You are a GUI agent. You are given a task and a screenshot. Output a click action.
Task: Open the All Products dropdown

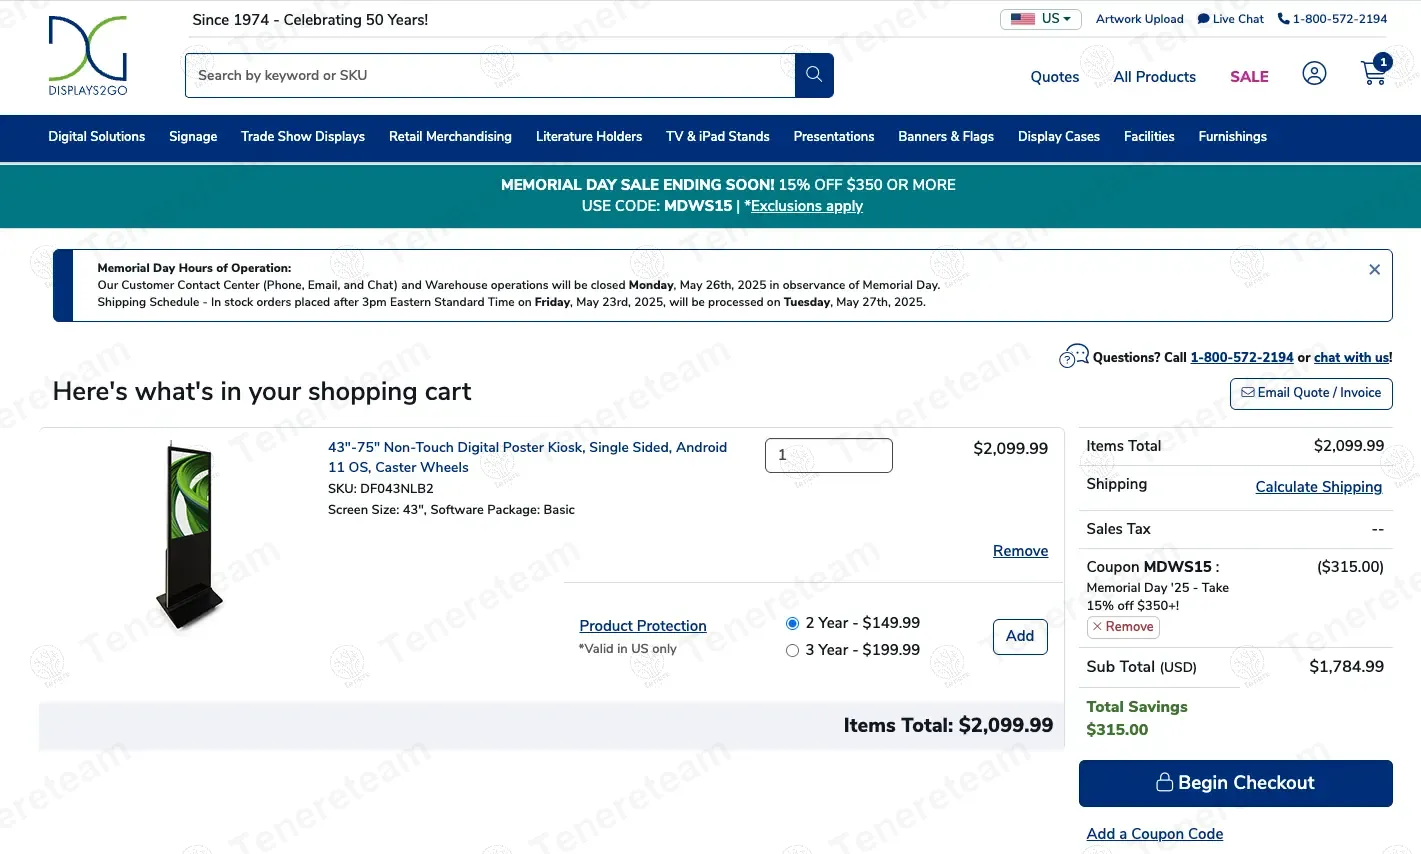[1155, 77]
